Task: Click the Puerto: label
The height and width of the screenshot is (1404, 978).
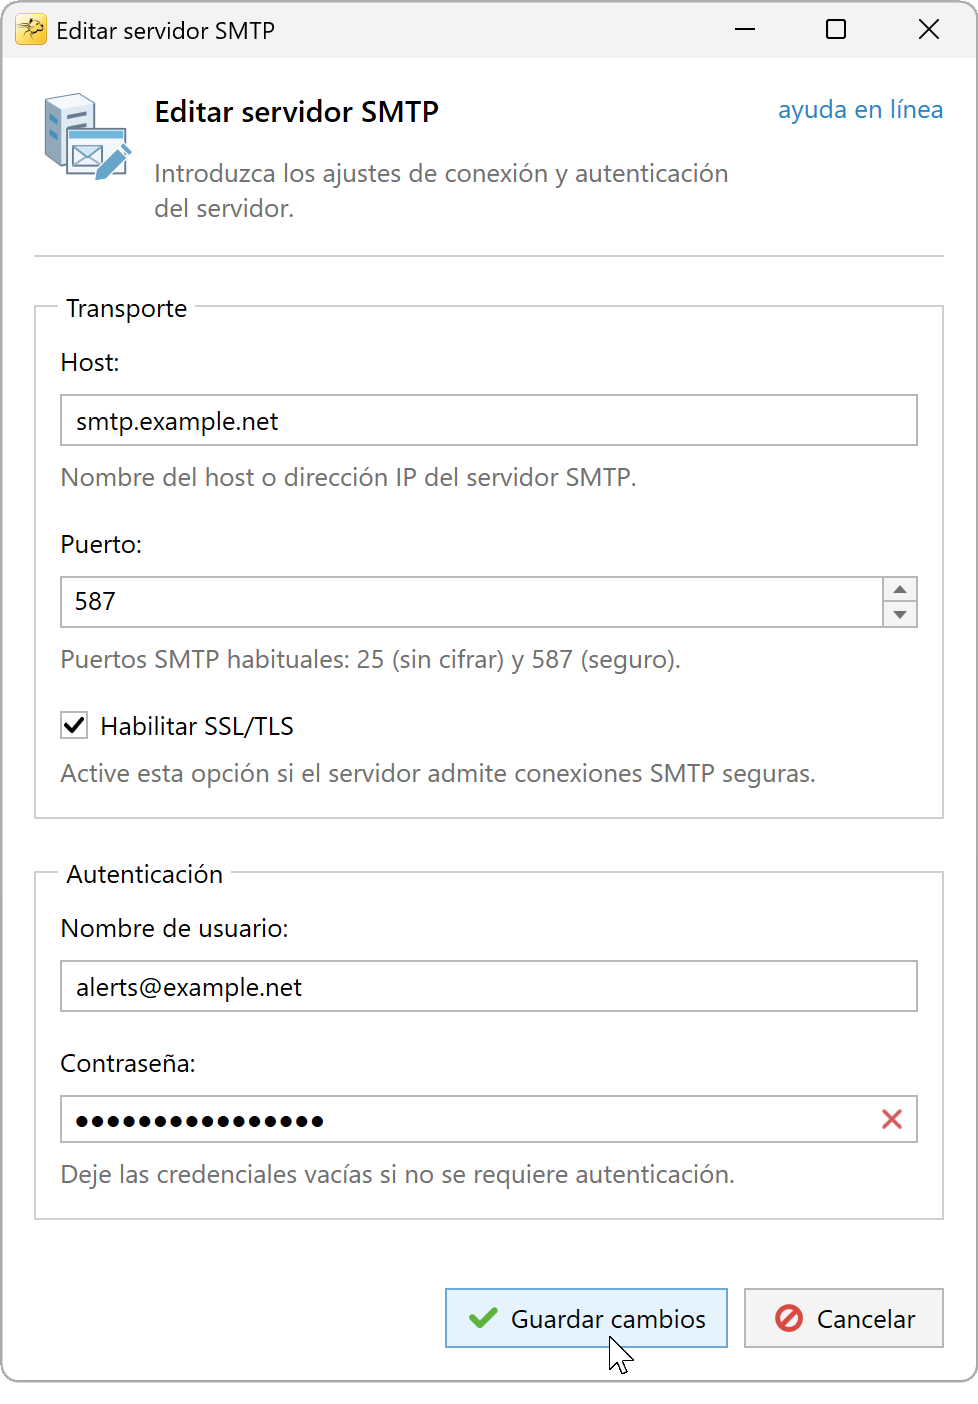Action: pos(101,544)
